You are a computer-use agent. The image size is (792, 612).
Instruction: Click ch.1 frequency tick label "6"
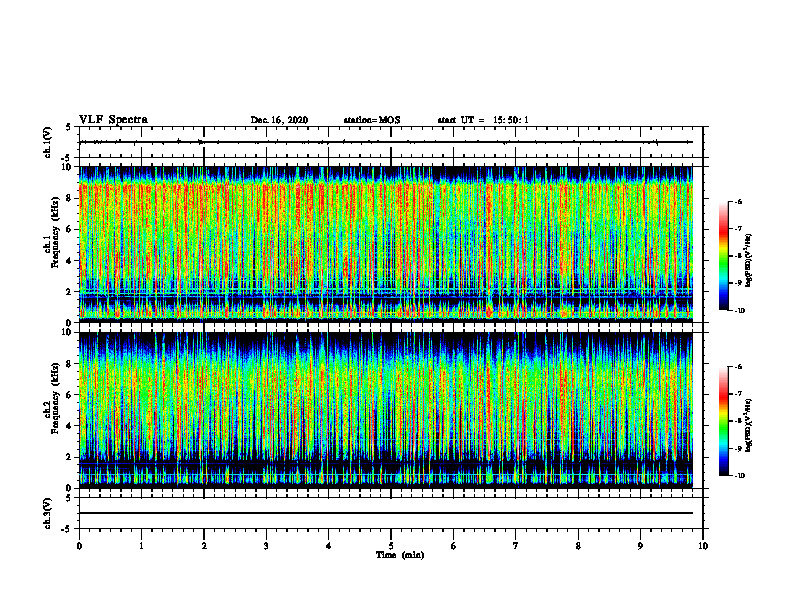[x=69, y=230]
